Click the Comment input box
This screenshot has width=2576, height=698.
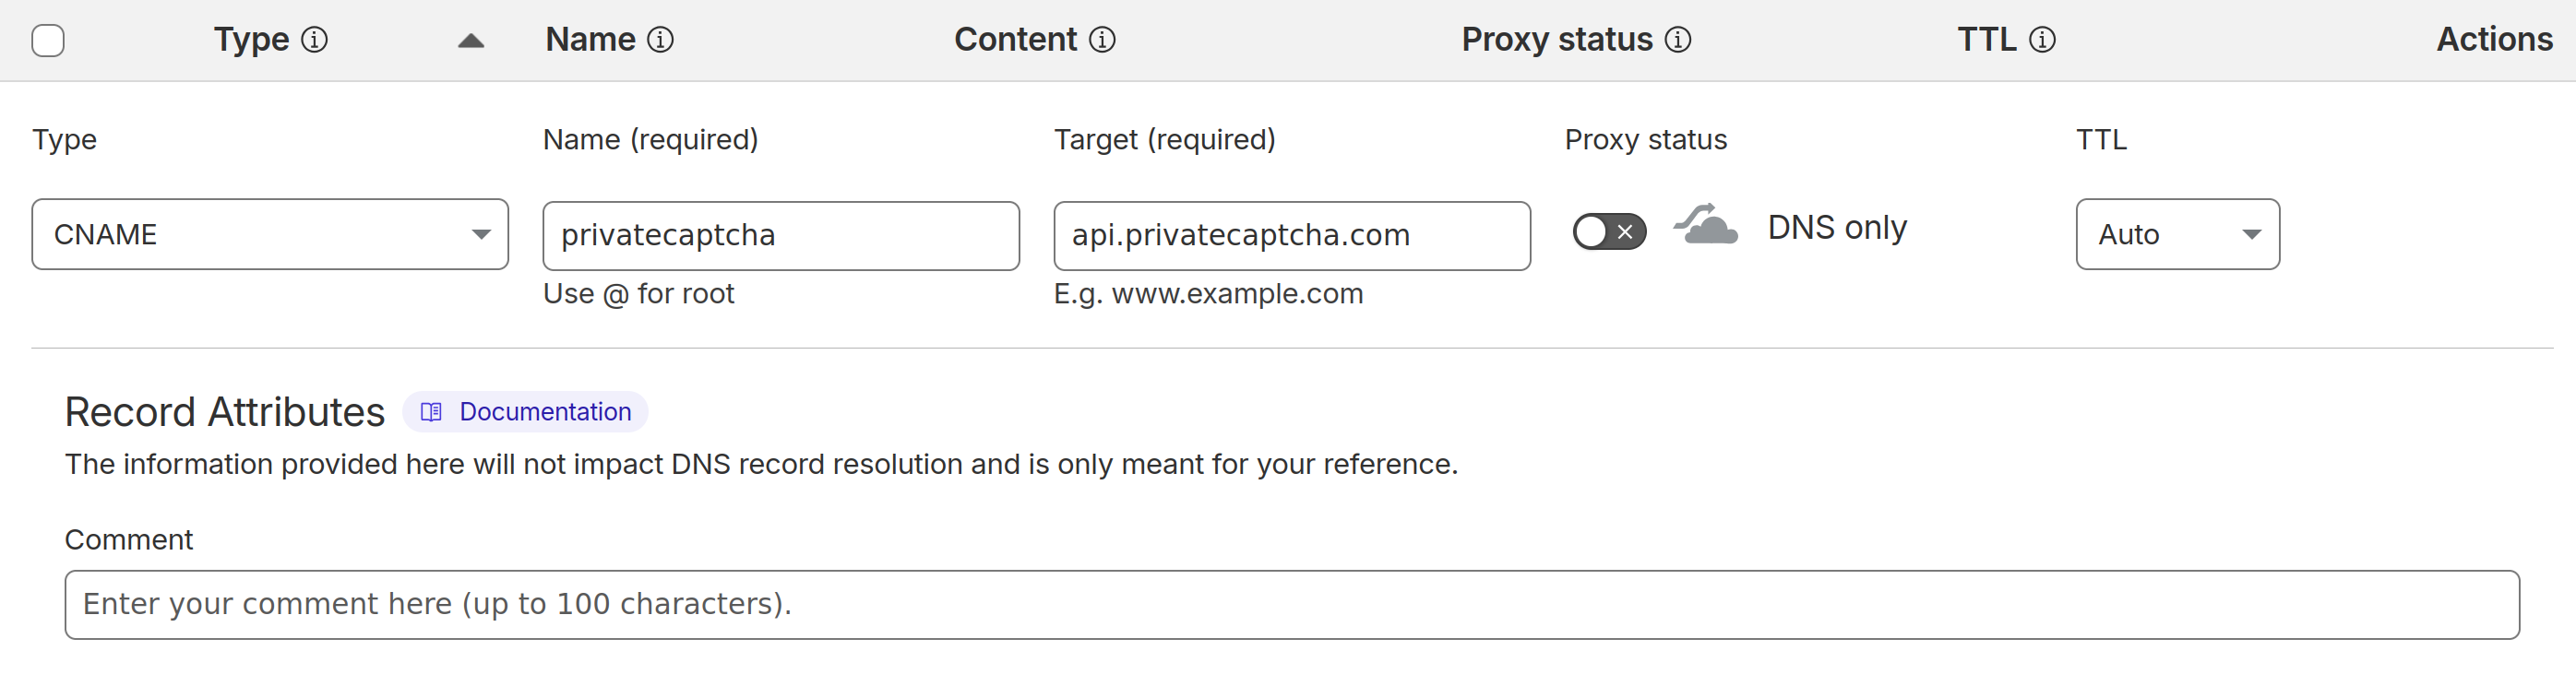tap(1288, 604)
